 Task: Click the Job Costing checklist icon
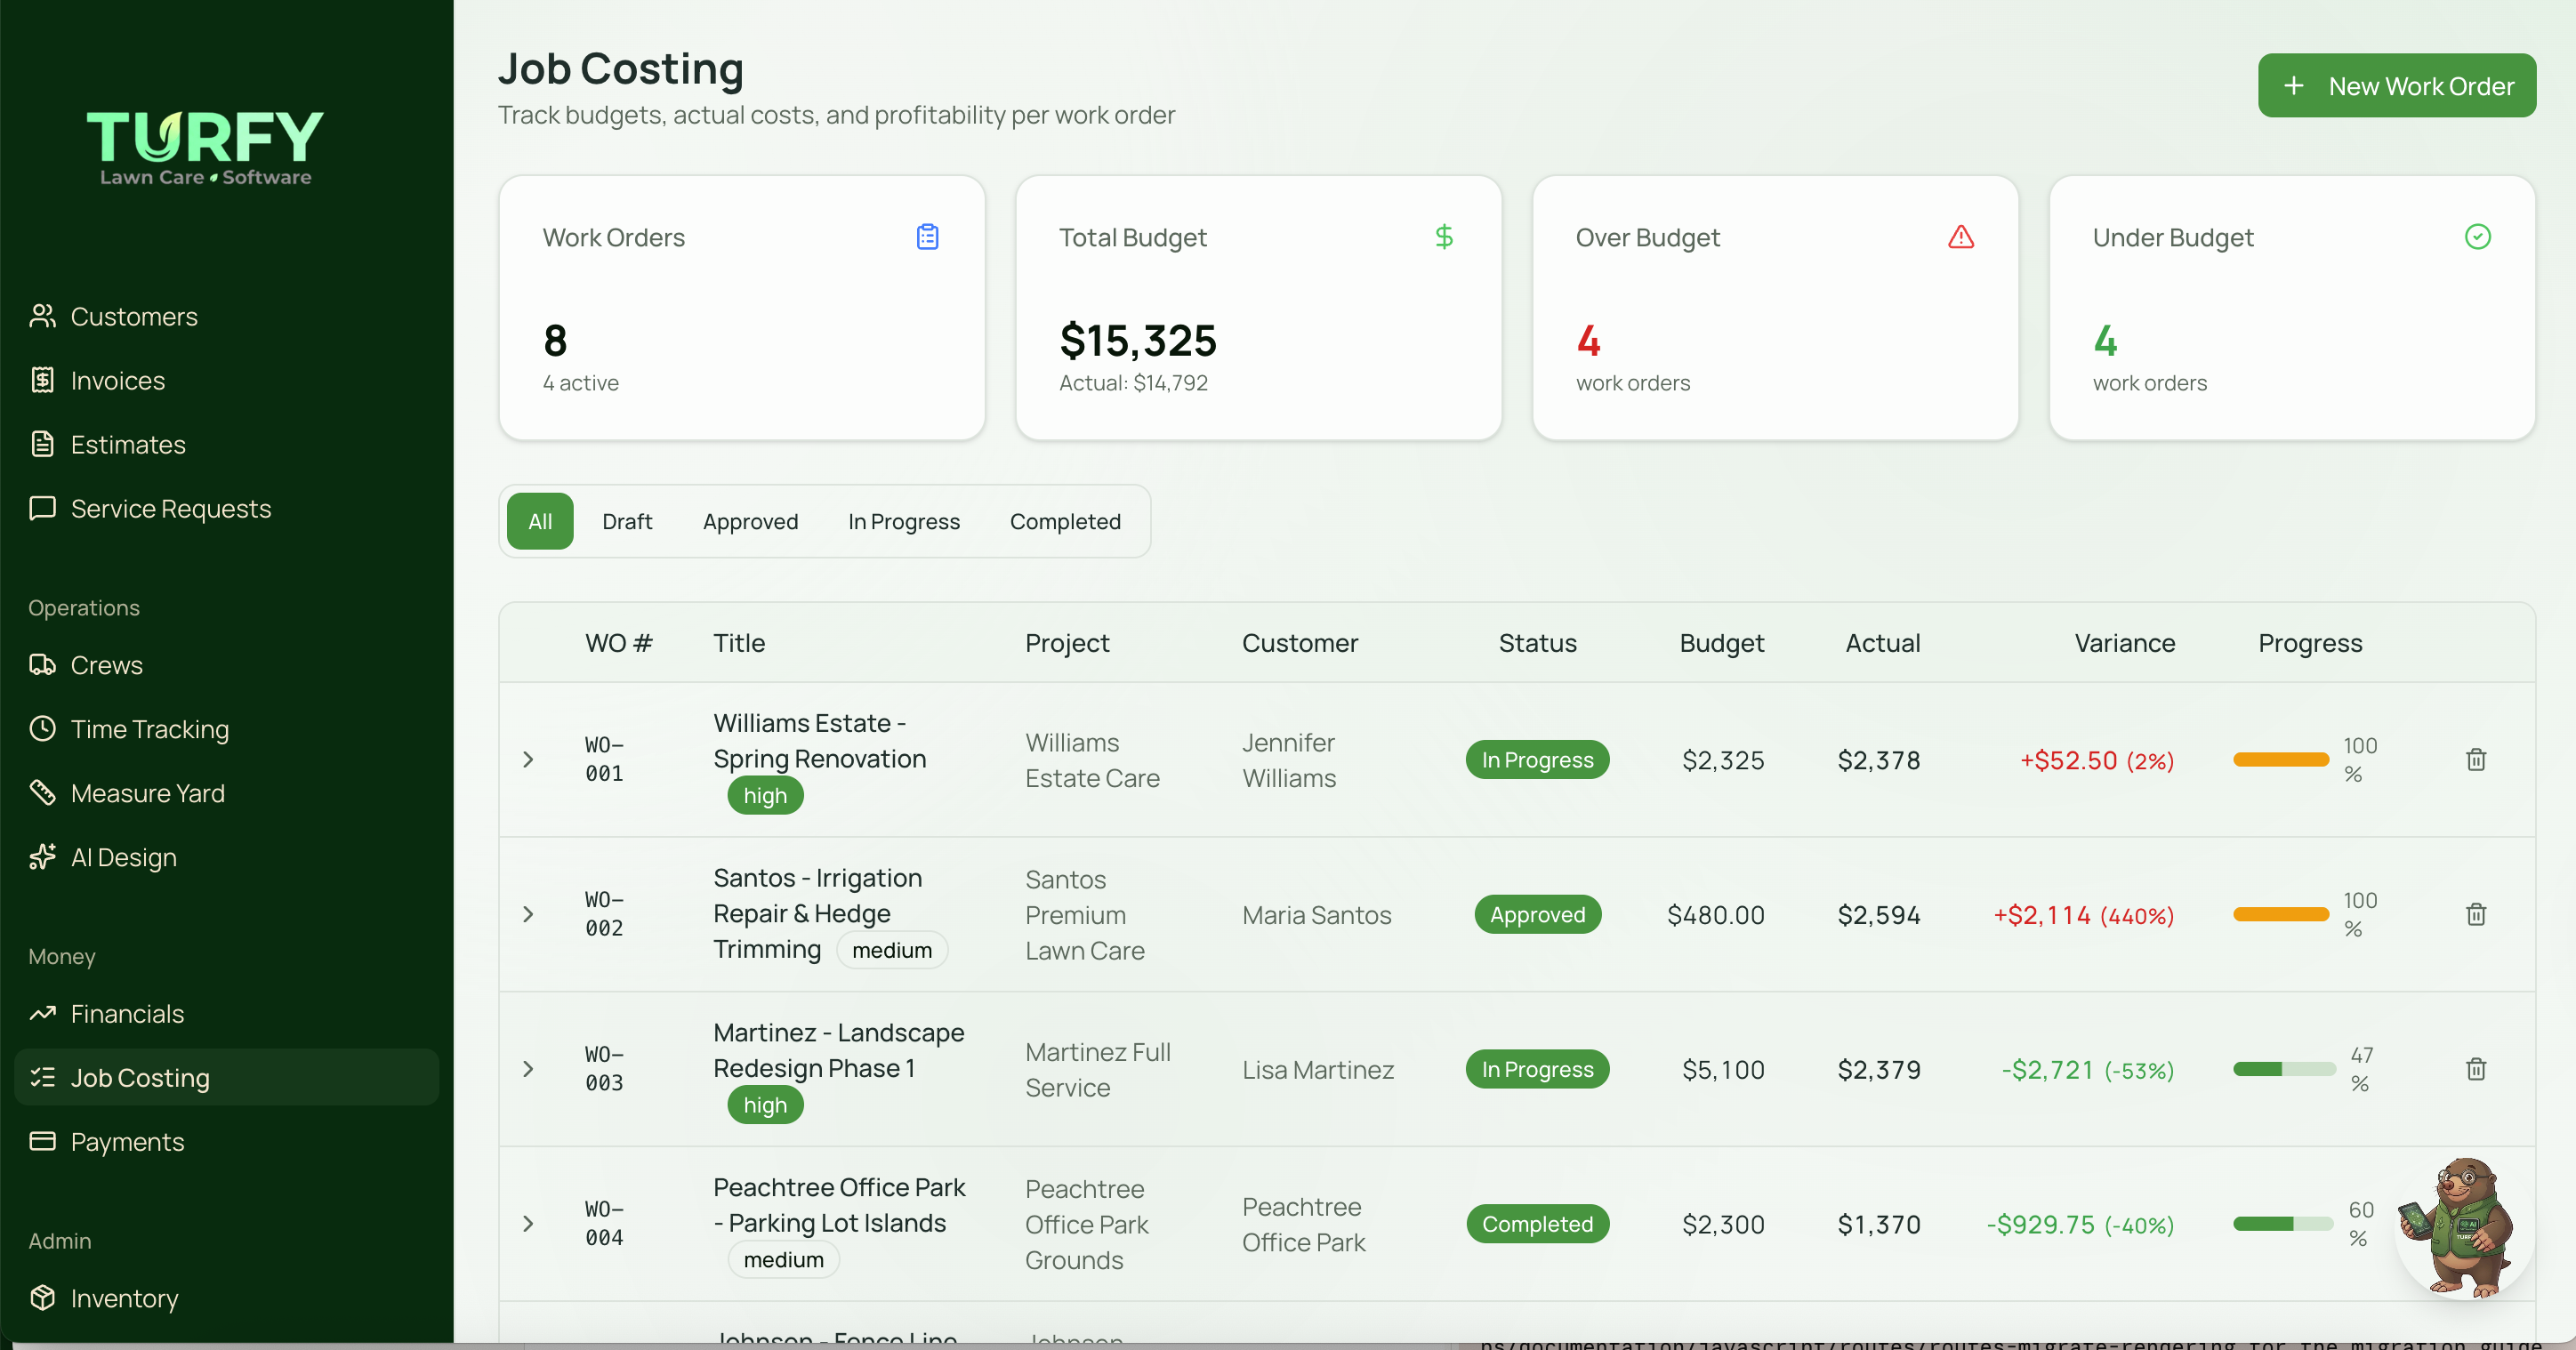click(x=42, y=1078)
